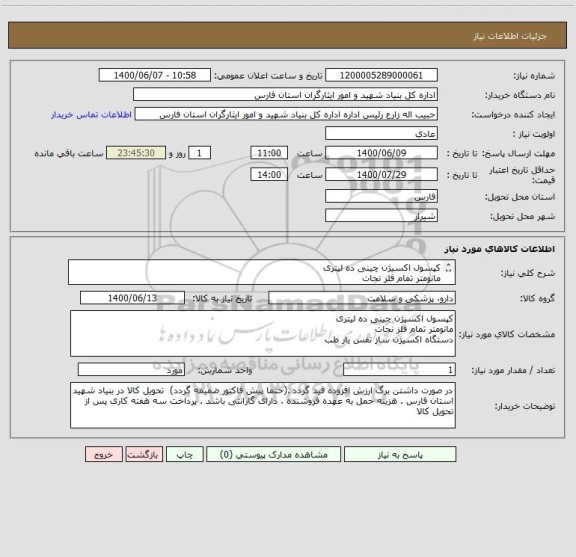Click the remaining days field showing 1
The height and width of the screenshot is (557, 576).
pos(199,153)
